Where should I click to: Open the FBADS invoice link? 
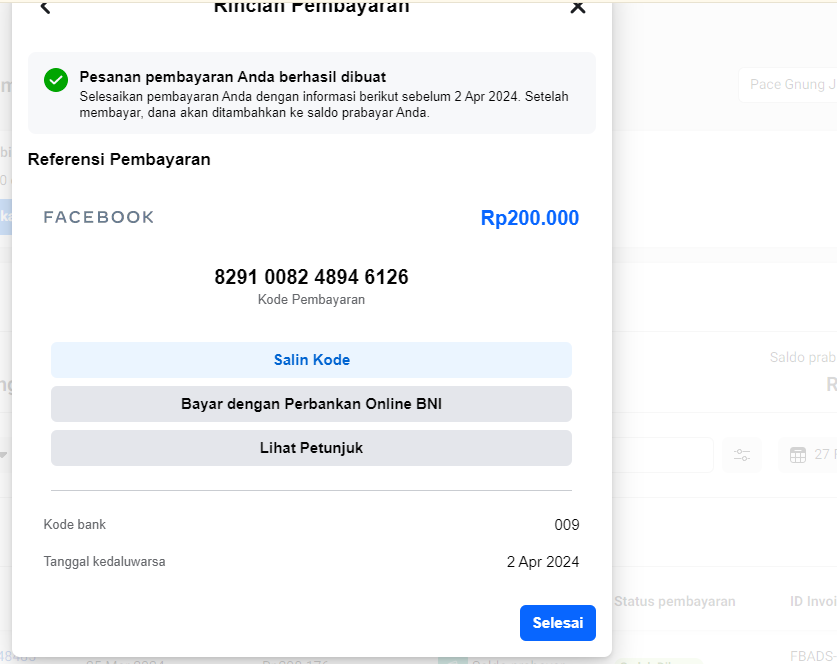click(x=812, y=656)
